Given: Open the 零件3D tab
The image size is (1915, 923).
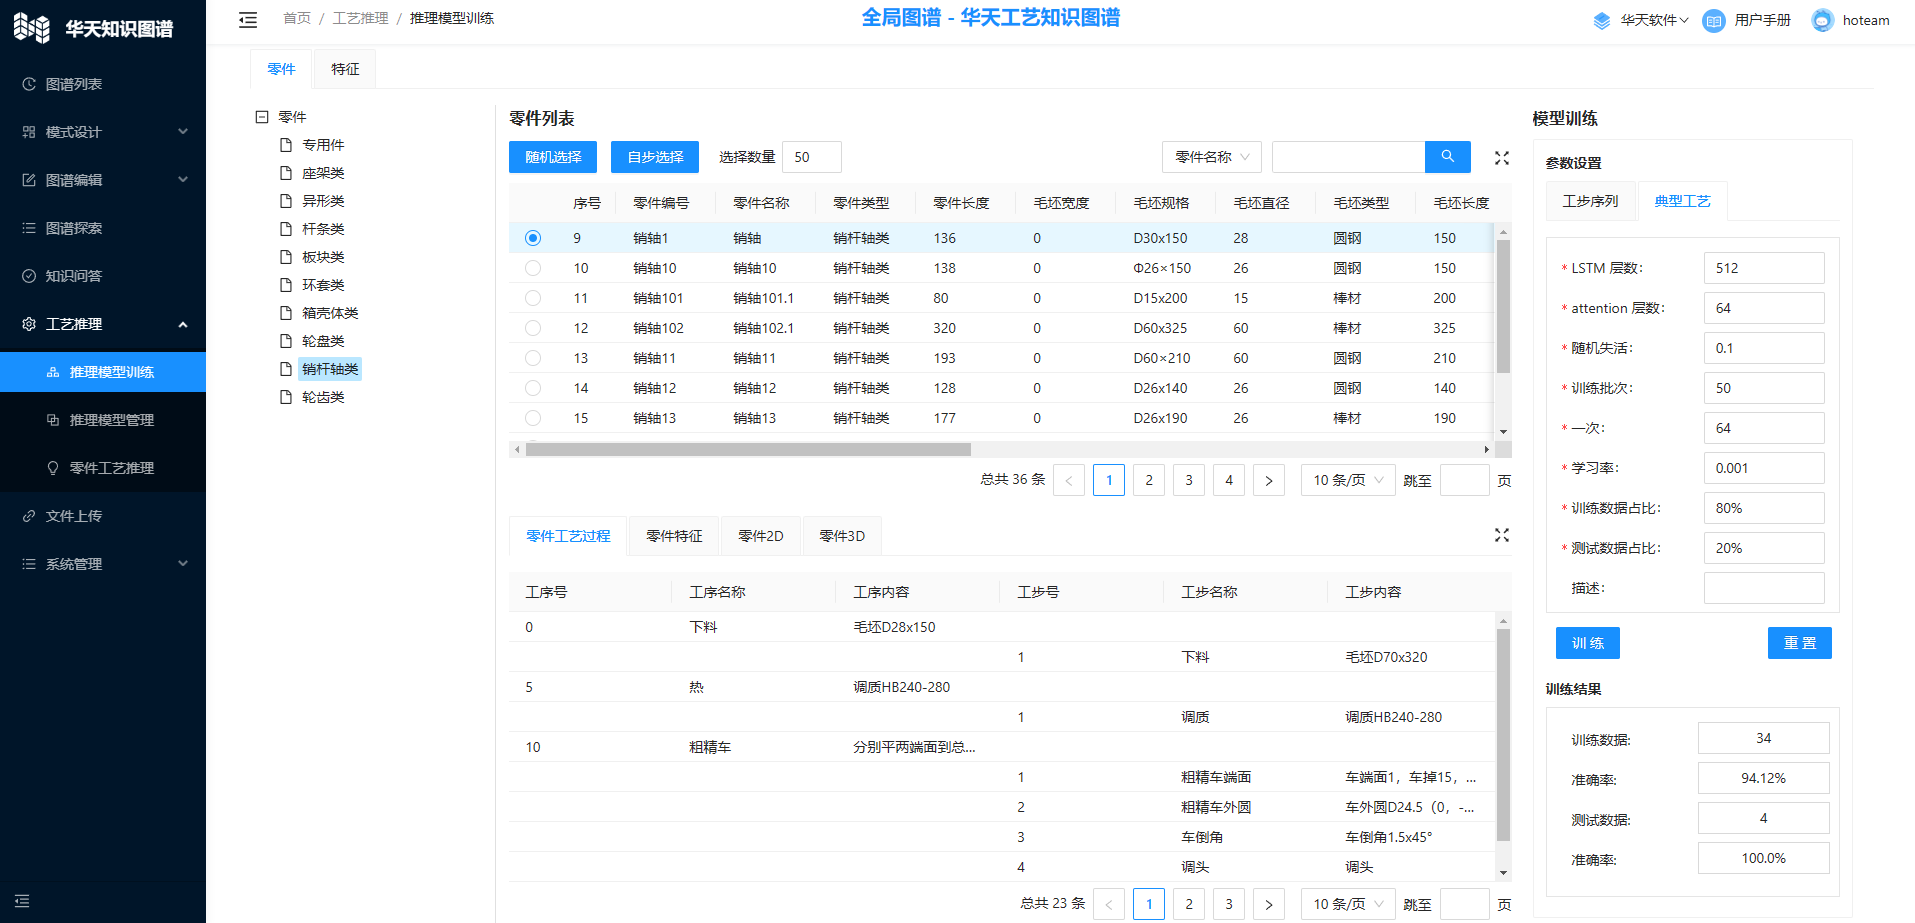Looking at the screenshot, I should click(841, 536).
